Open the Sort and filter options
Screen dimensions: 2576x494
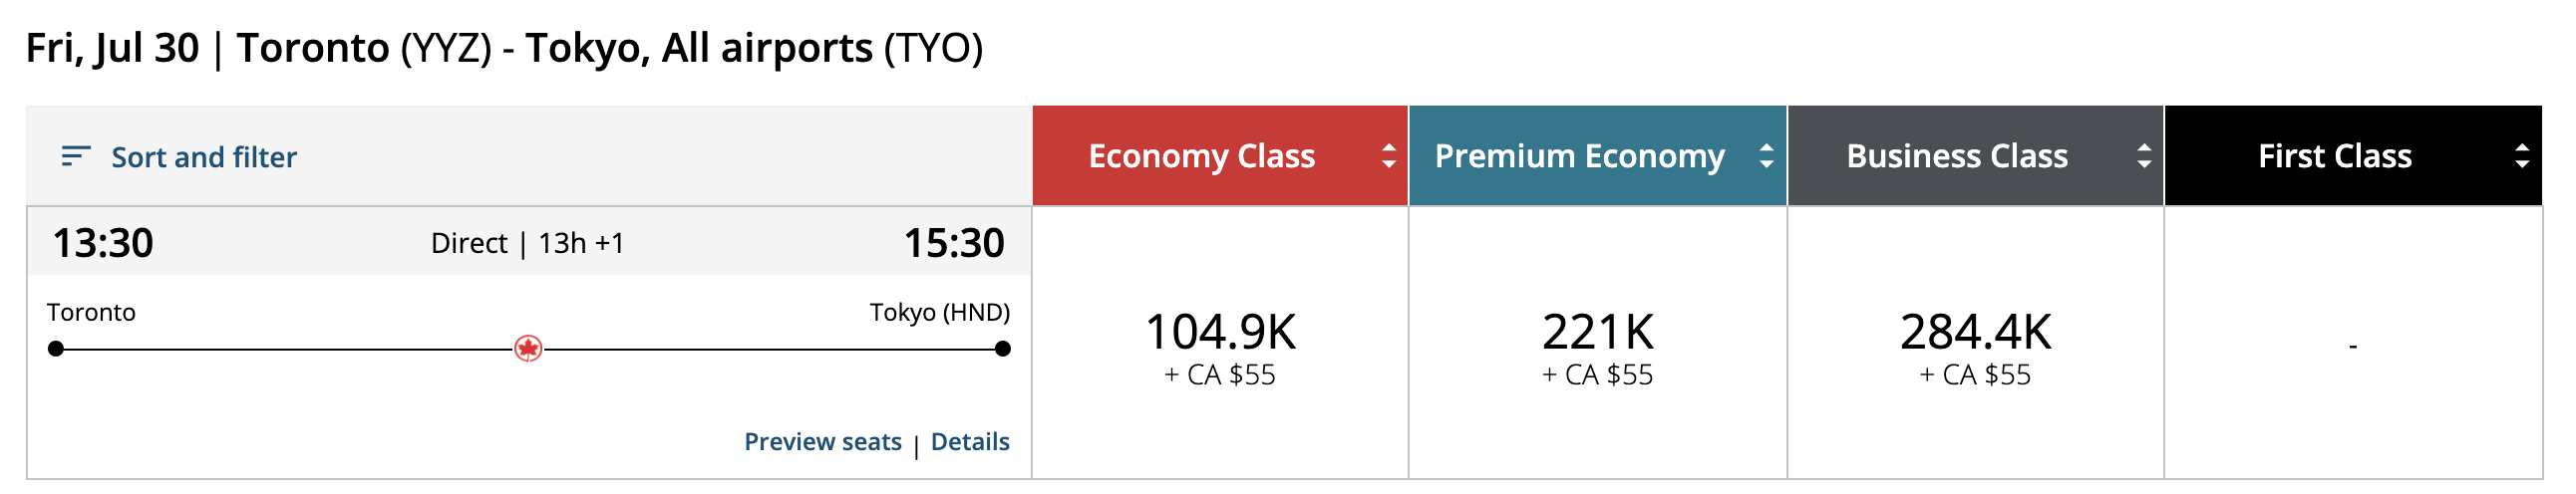click(204, 157)
